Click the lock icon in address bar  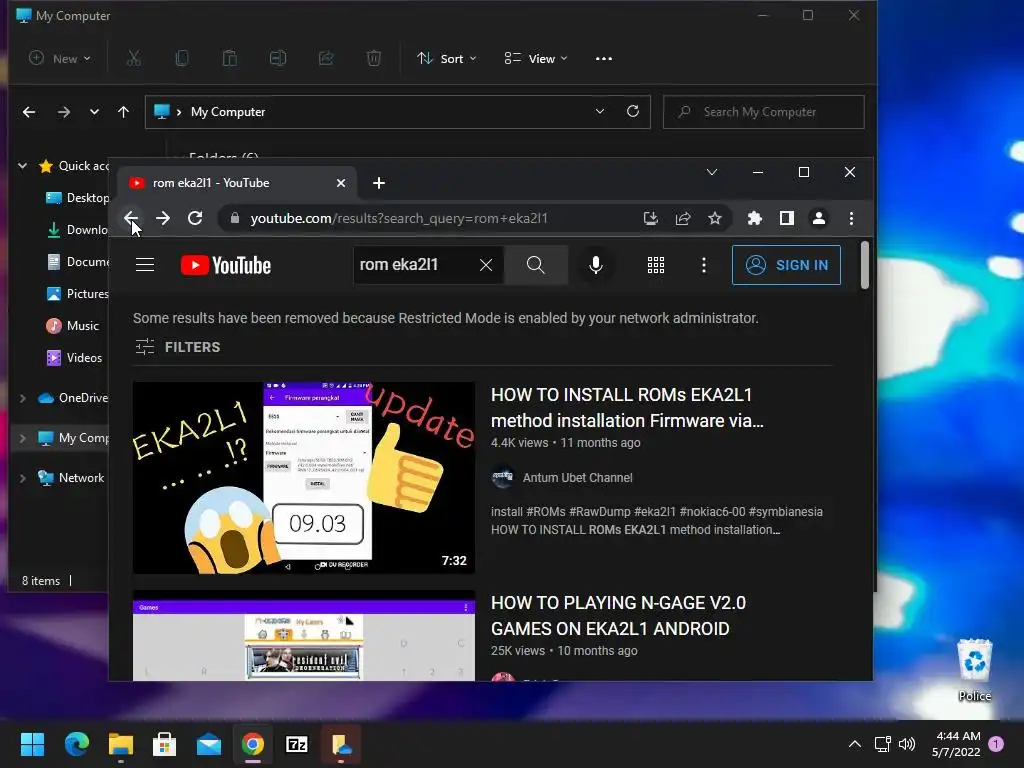[x=235, y=218]
